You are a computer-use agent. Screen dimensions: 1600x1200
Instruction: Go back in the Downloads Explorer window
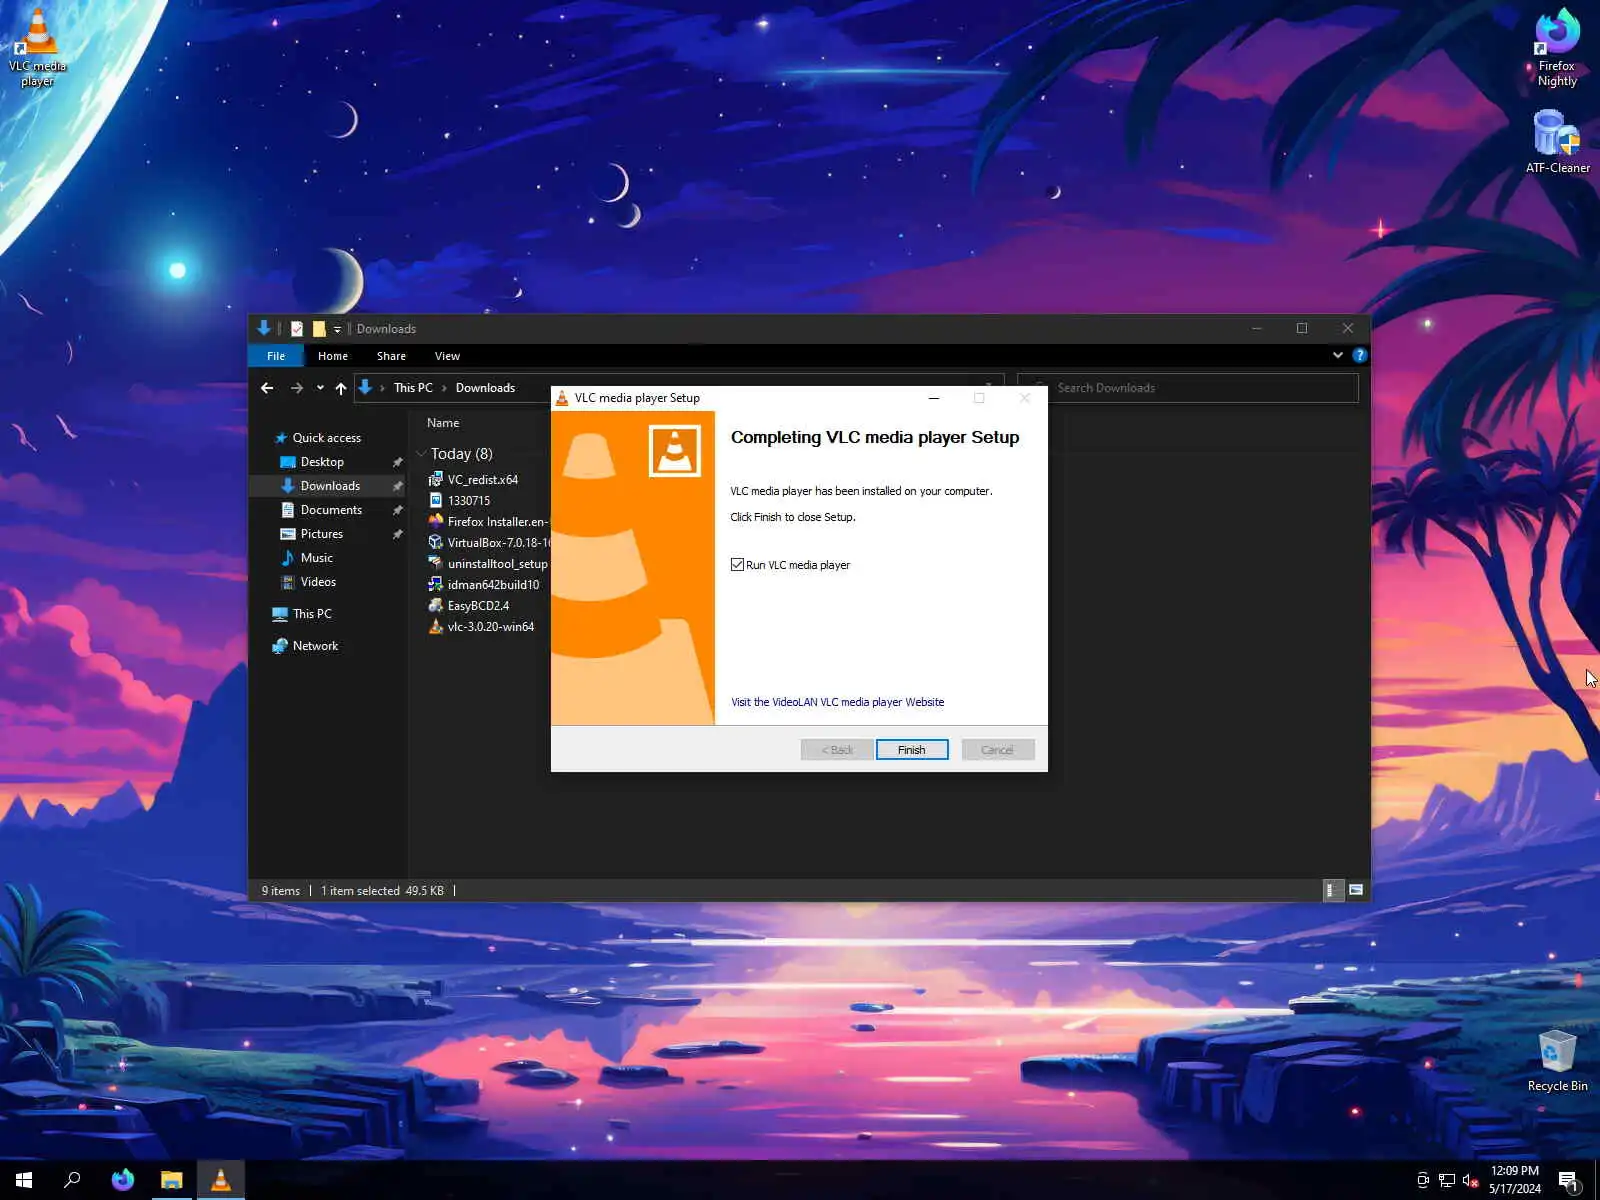pos(267,388)
